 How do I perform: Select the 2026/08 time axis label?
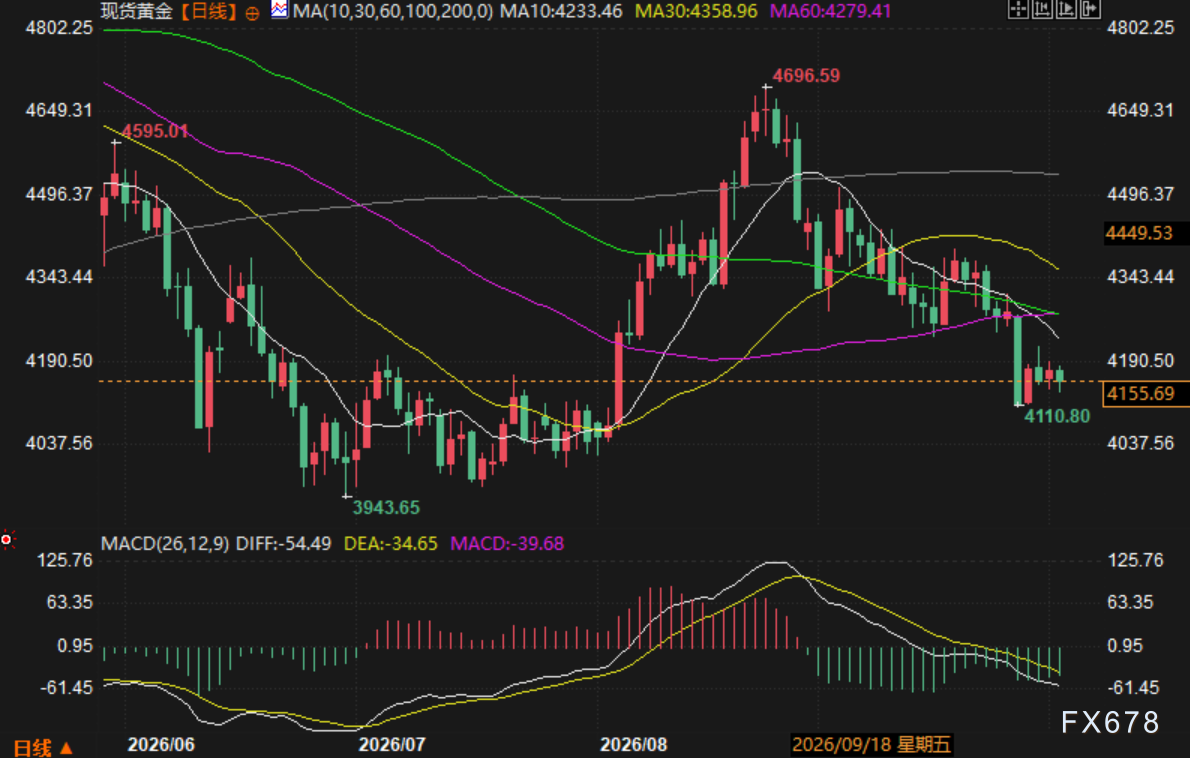pyautogui.click(x=634, y=744)
